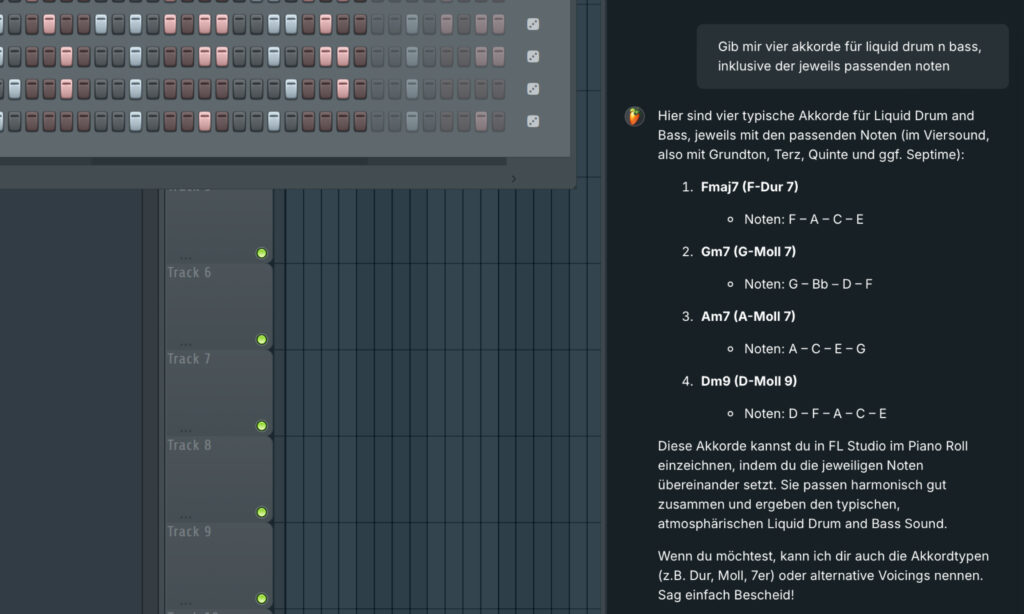
Task: Click the dice icon on the bottom sequencer row
Action: tap(533, 121)
